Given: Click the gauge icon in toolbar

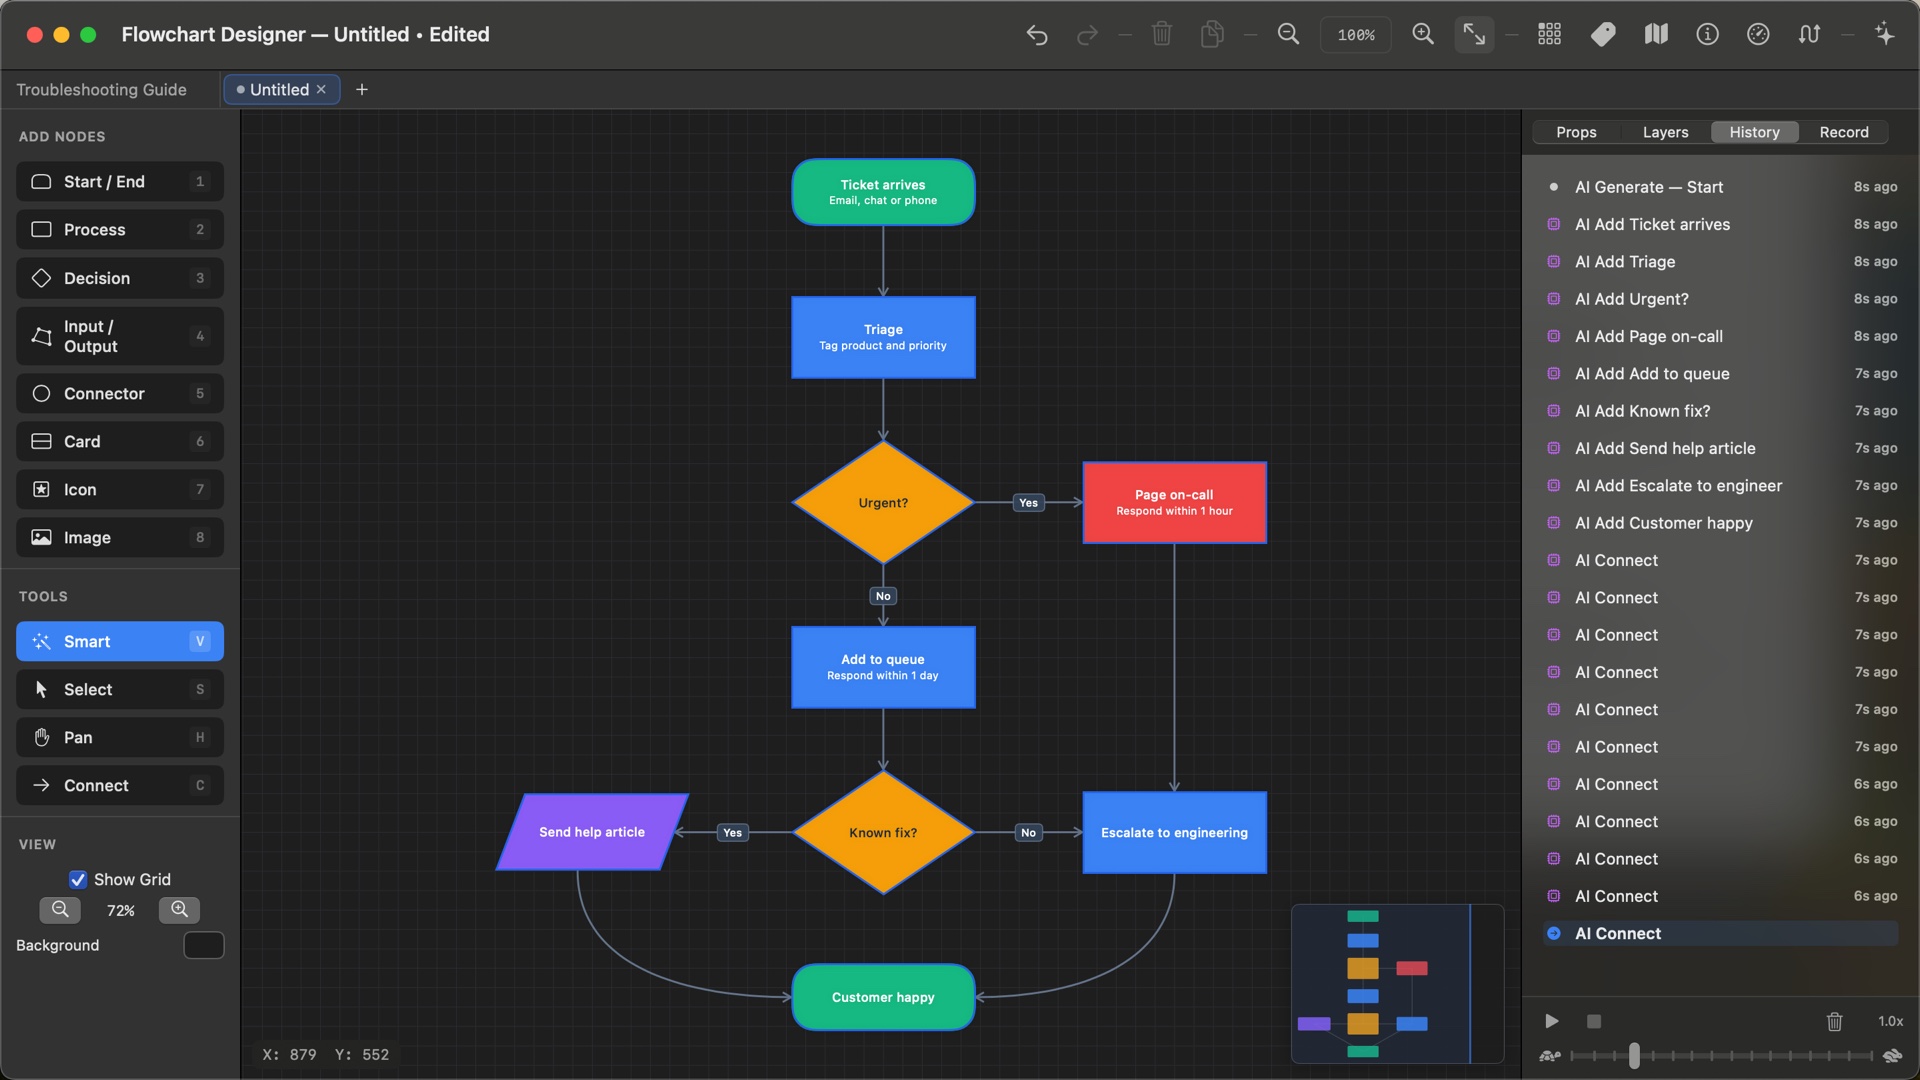Looking at the screenshot, I should 1758,34.
